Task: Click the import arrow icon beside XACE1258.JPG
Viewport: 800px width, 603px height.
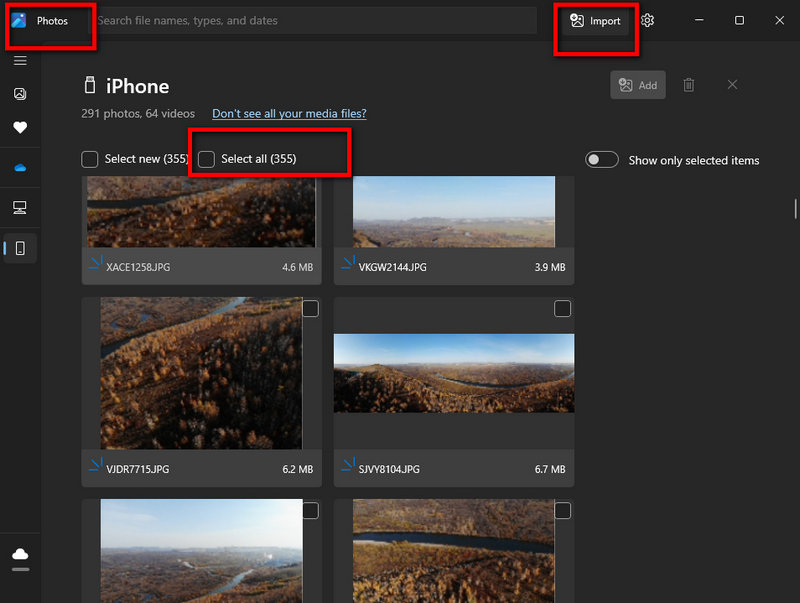Action: point(96,263)
